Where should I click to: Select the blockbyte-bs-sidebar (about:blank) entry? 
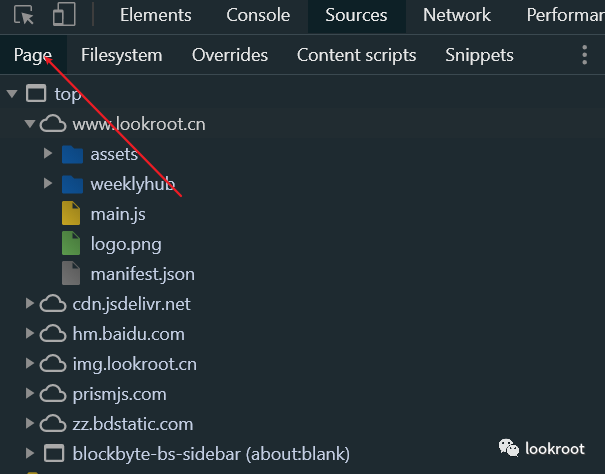(211, 454)
